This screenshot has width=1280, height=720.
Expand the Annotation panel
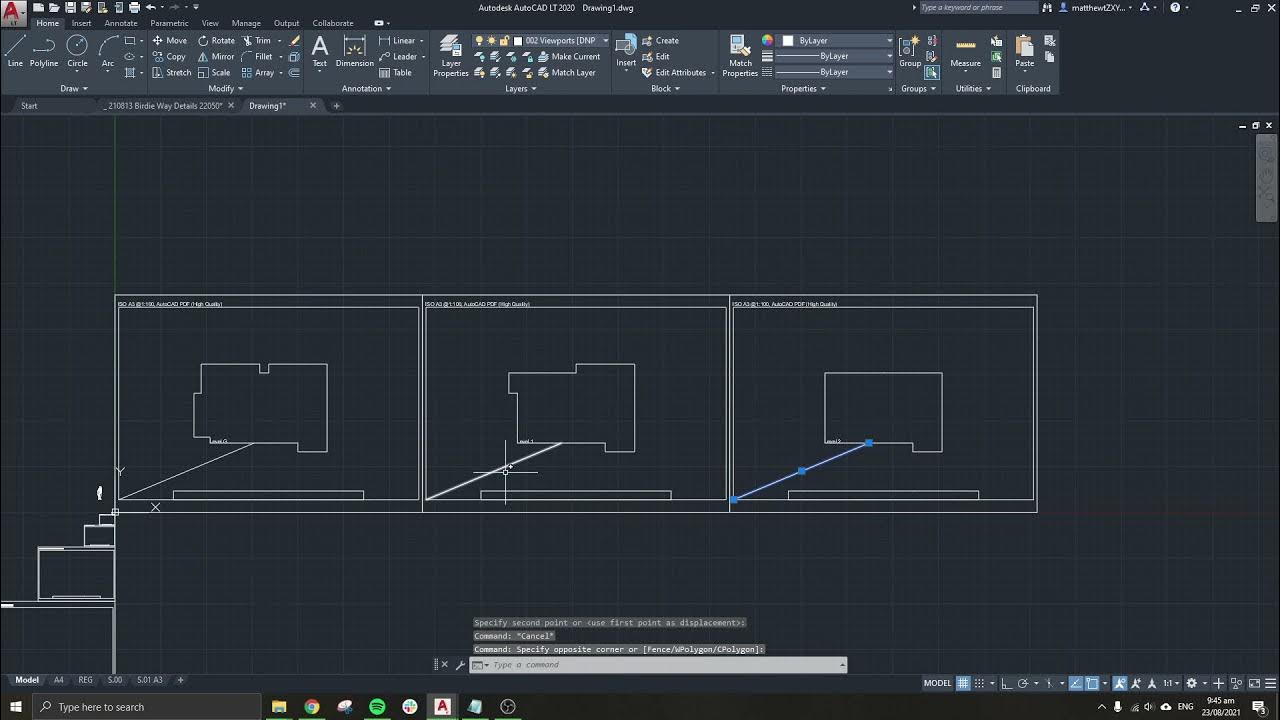click(x=366, y=89)
